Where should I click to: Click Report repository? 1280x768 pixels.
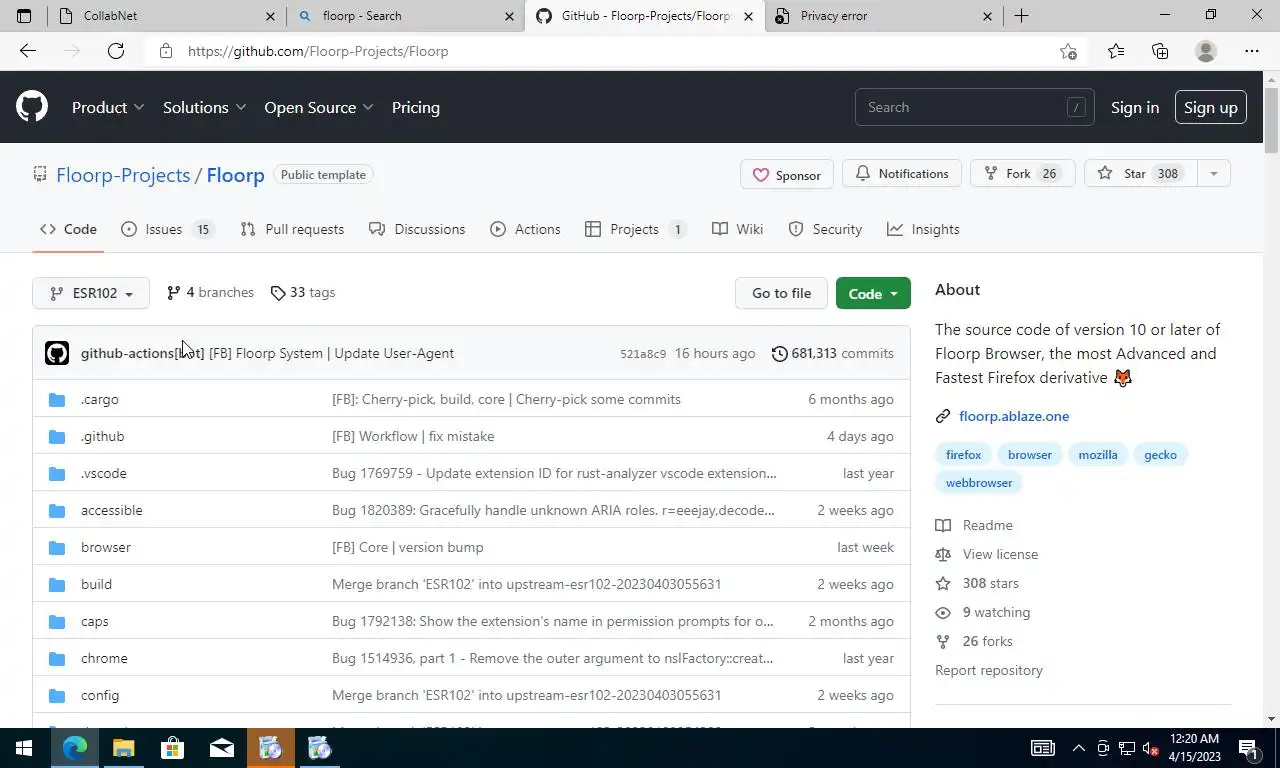[989, 670]
